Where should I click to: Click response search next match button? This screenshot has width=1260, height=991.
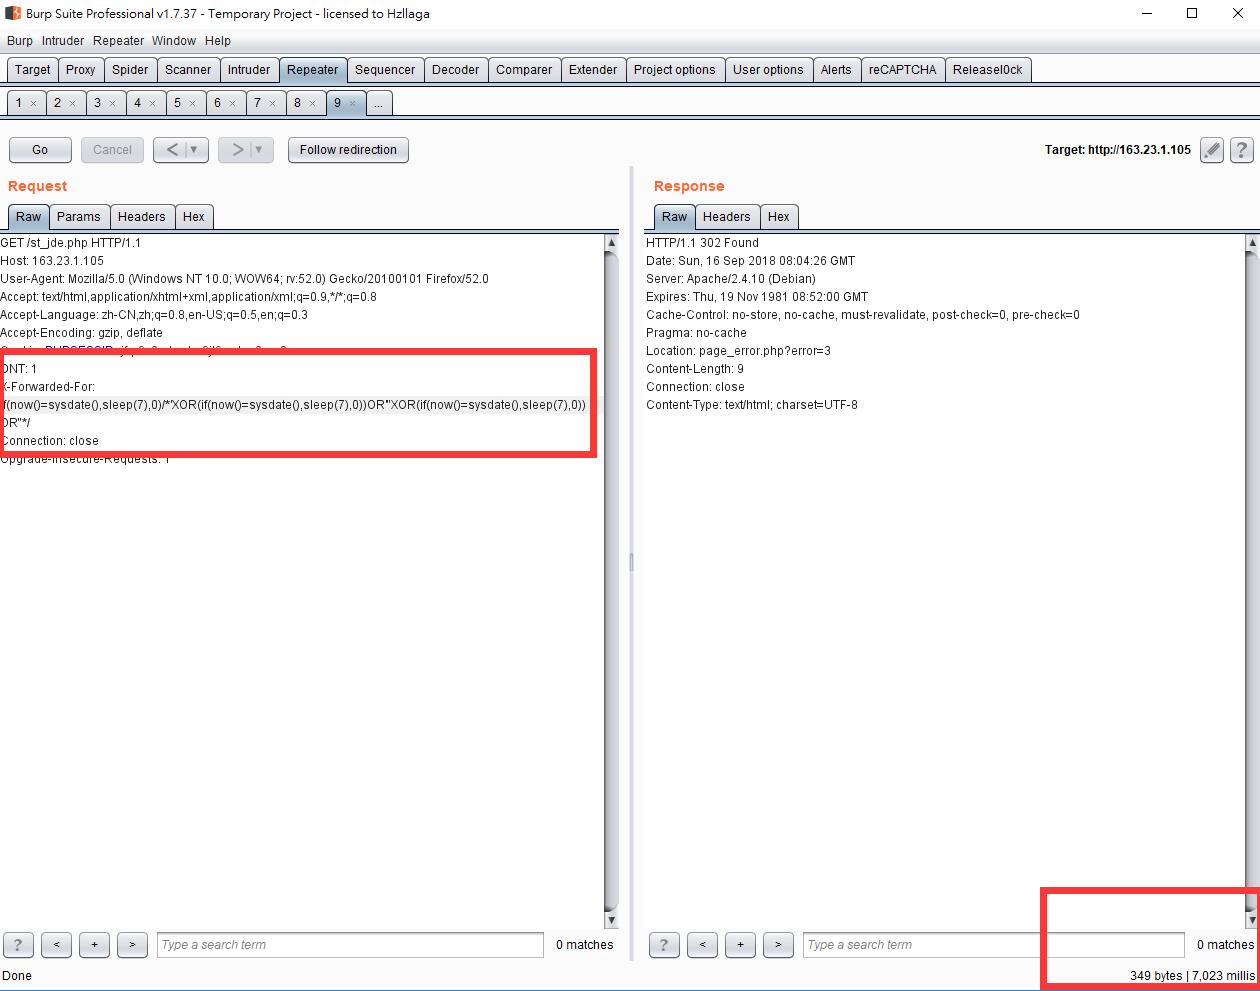(778, 944)
